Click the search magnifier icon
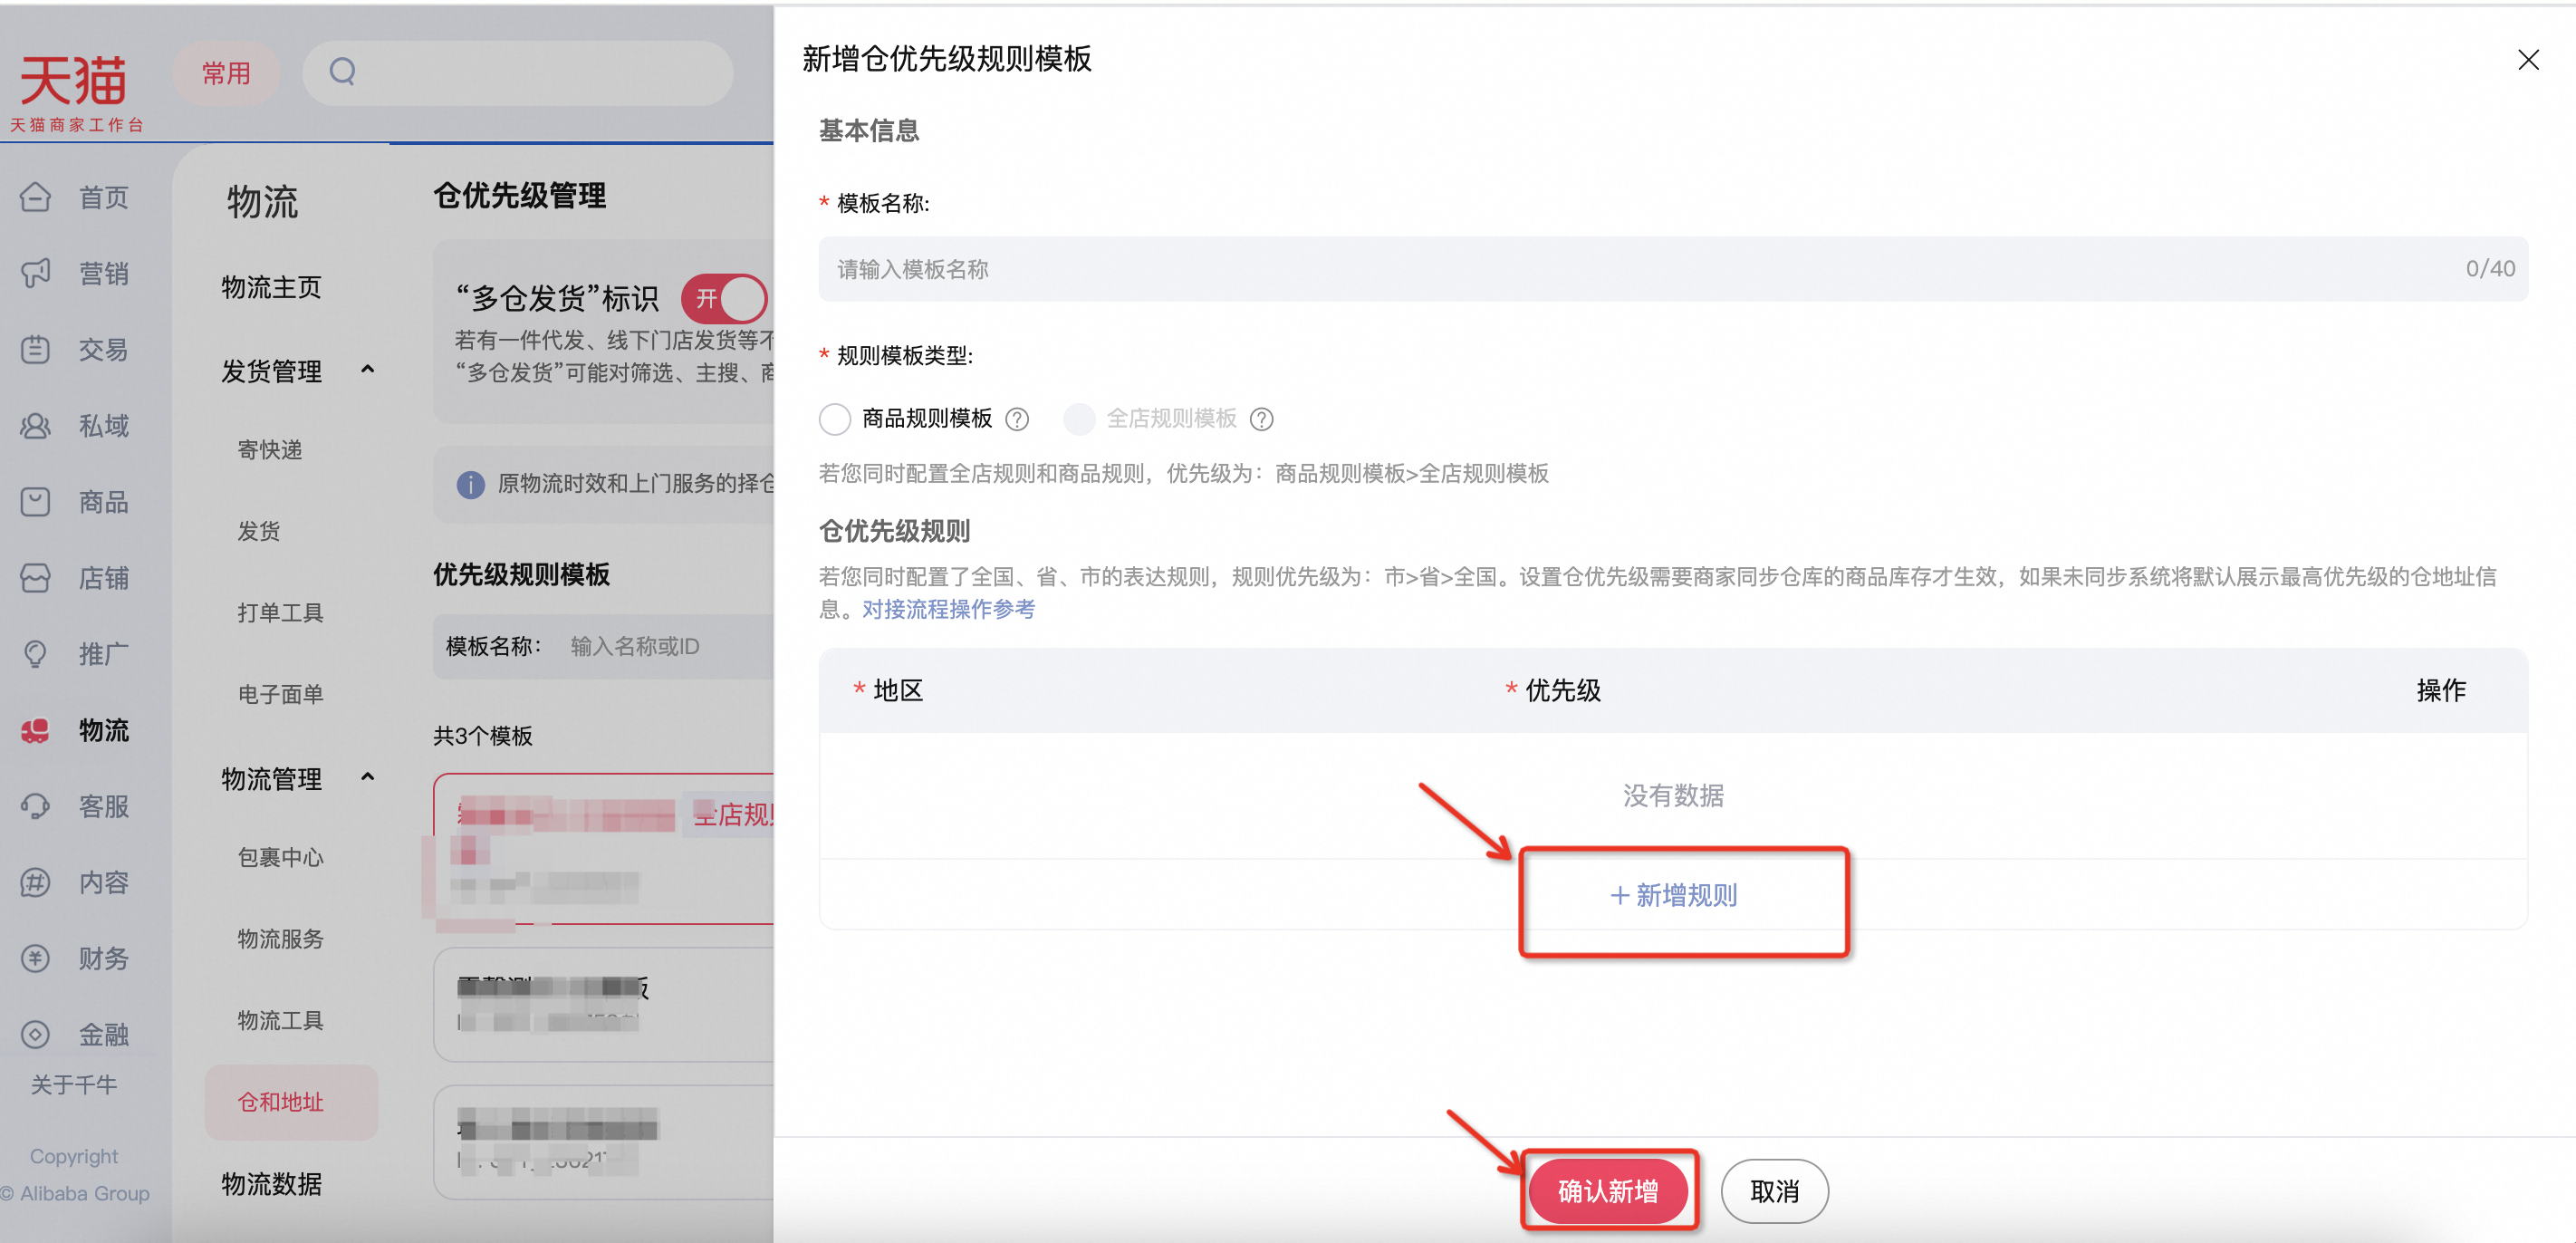The image size is (2576, 1243). [343, 72]
